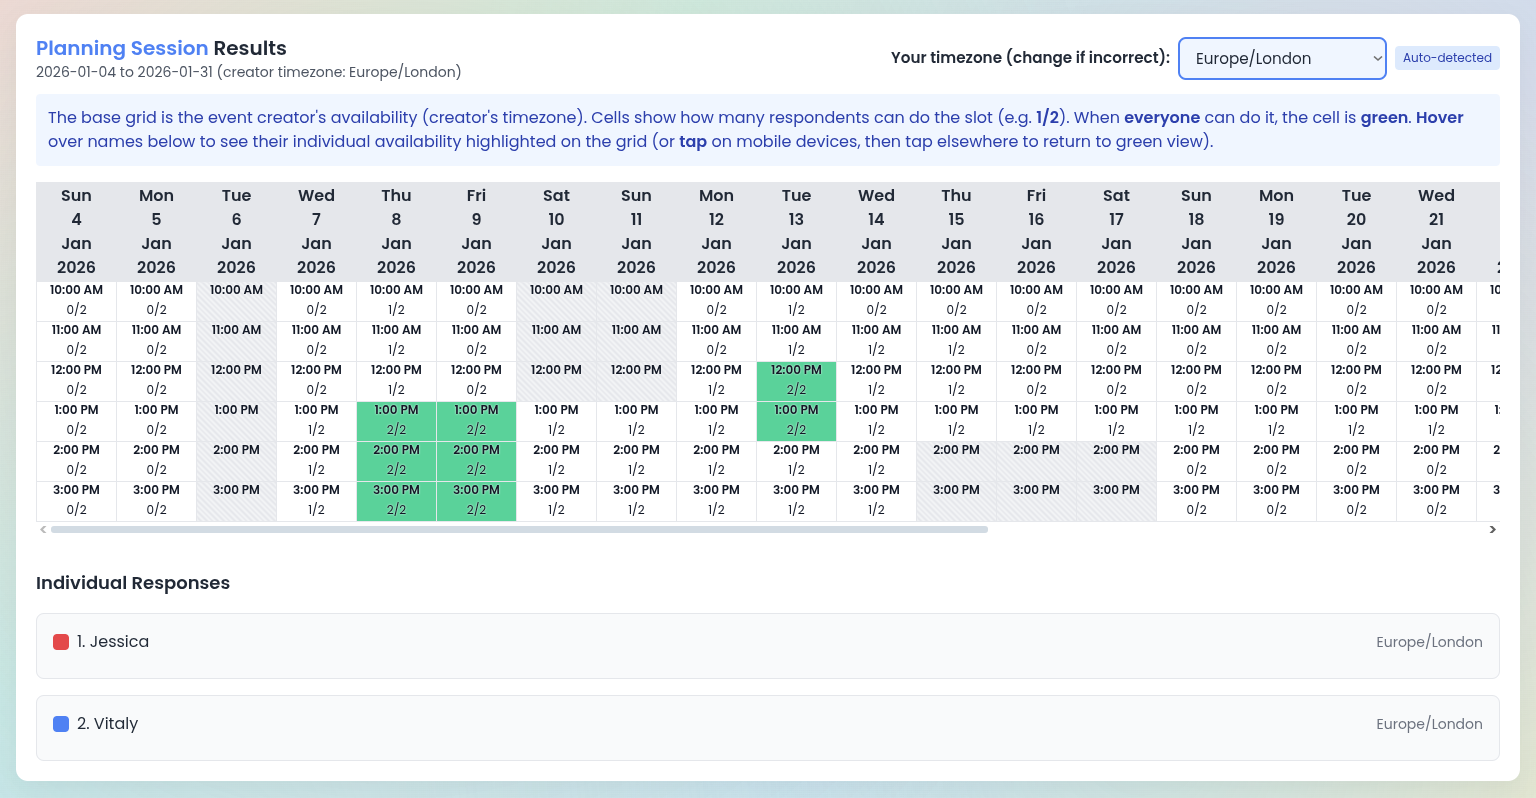Click the 10:00 AM 1/2 cell on Thu 8
This screenshot has height=798, width=1536.
[x=396, y=301]
